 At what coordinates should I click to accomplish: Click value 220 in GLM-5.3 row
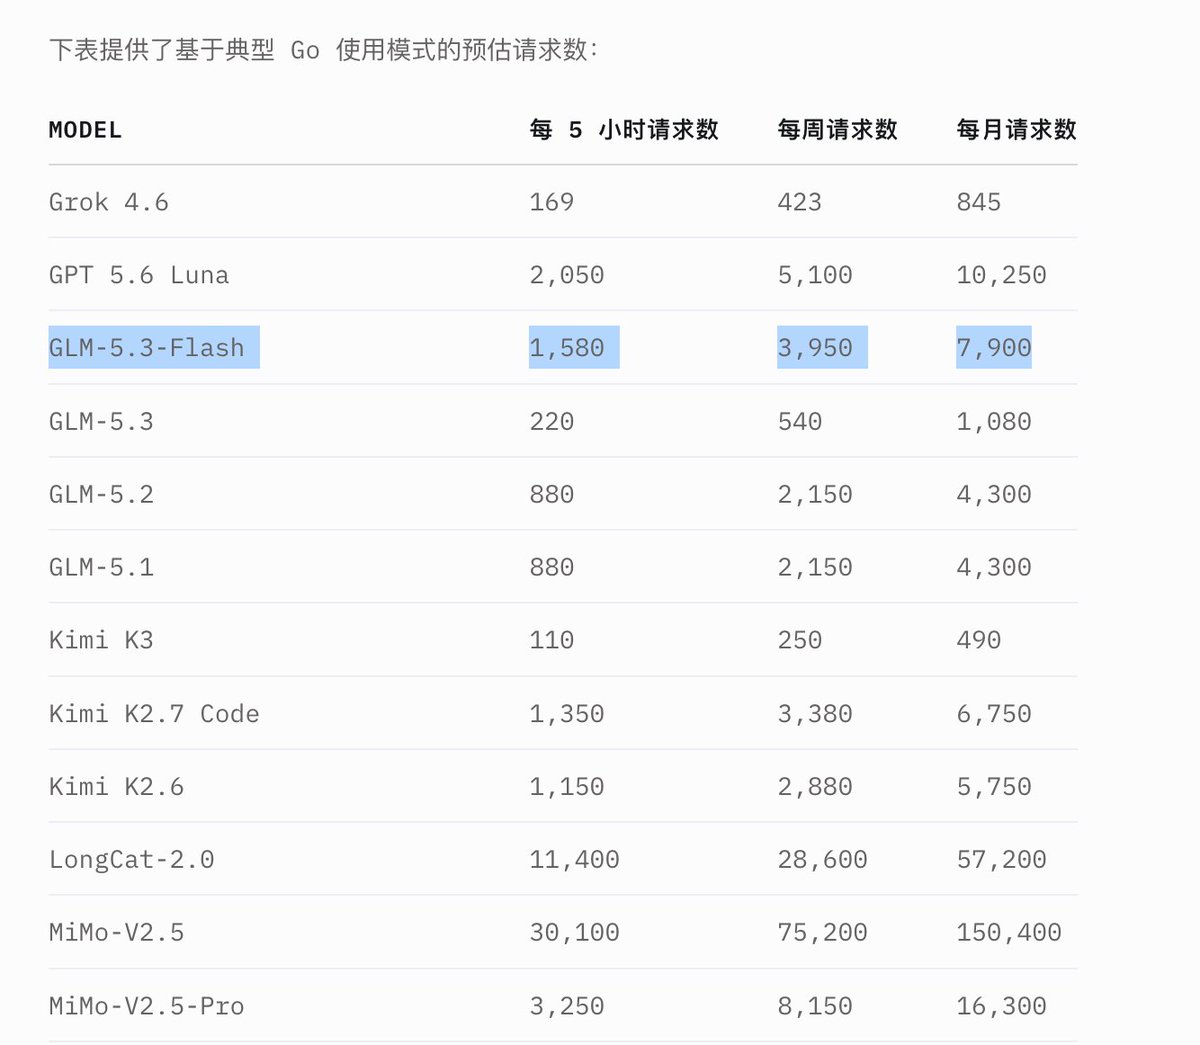(x=551, y=421)
